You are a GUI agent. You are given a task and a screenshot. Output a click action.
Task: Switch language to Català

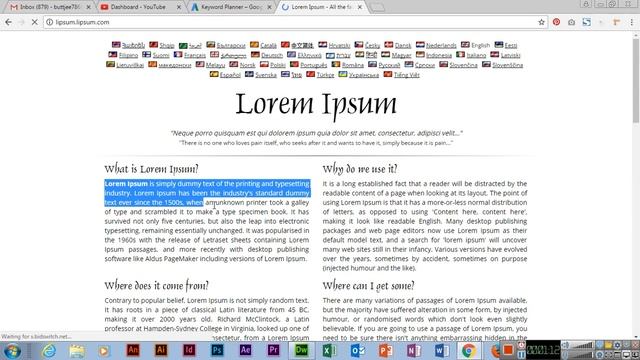click(x=268, y=45)
